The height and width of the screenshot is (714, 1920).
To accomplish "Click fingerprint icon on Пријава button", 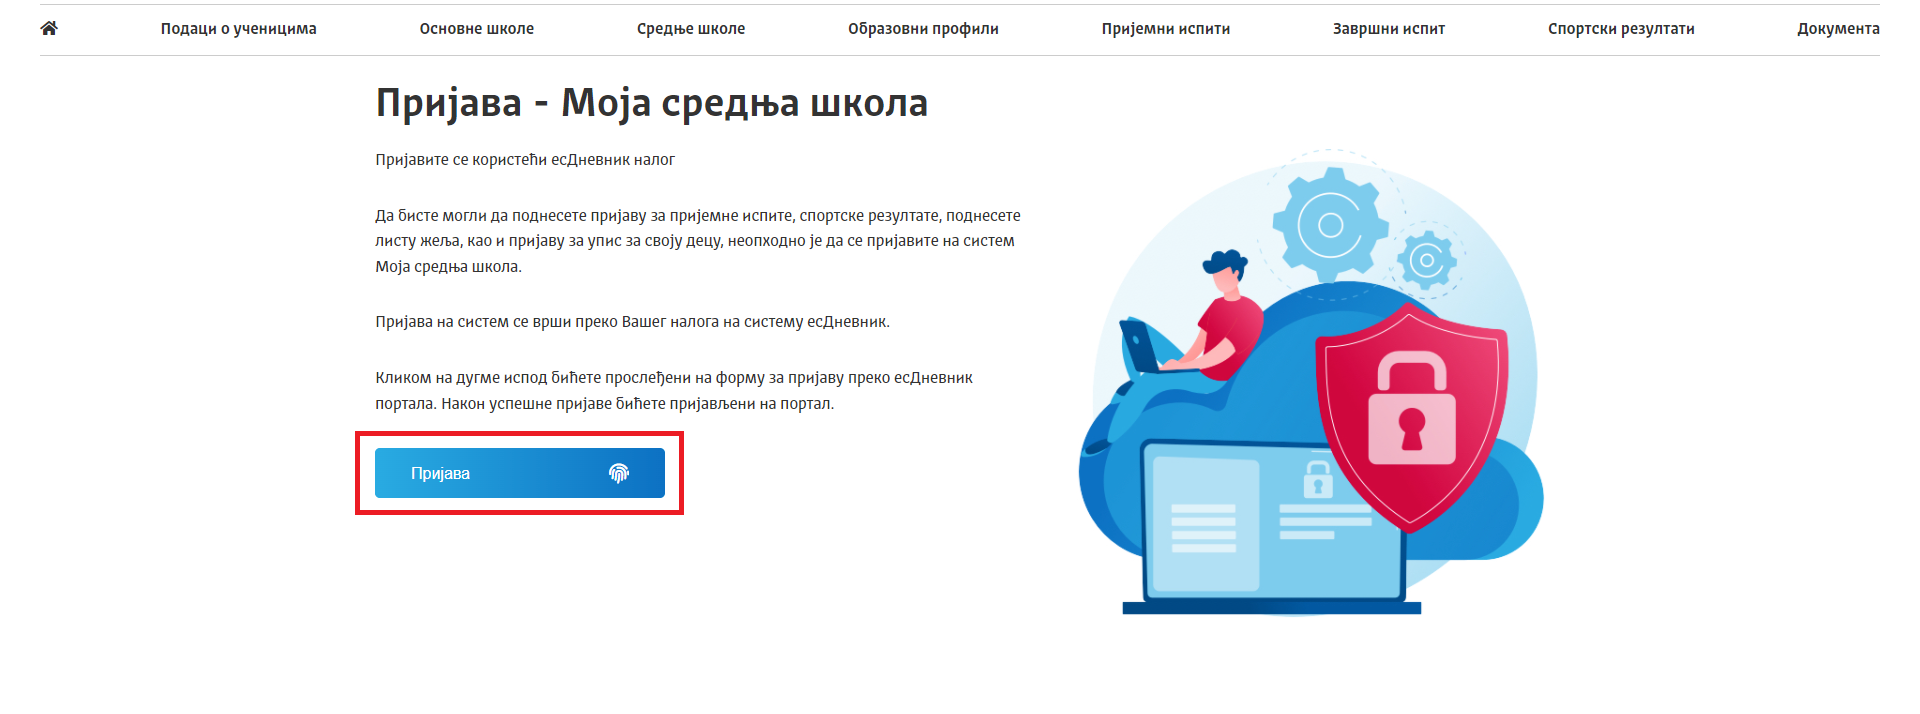I will 619,473.
